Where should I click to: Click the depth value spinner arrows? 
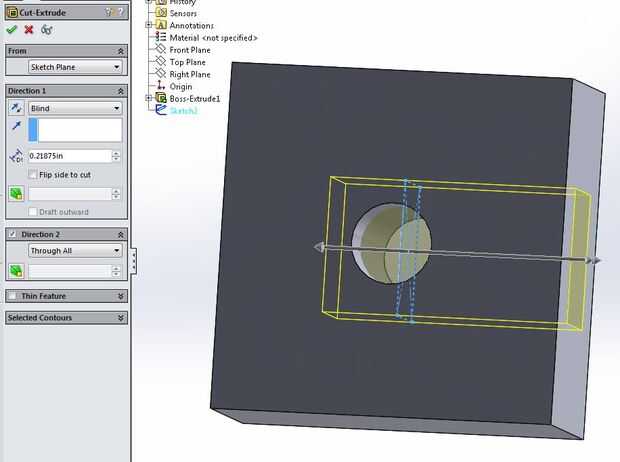click(x=116, y=156)
